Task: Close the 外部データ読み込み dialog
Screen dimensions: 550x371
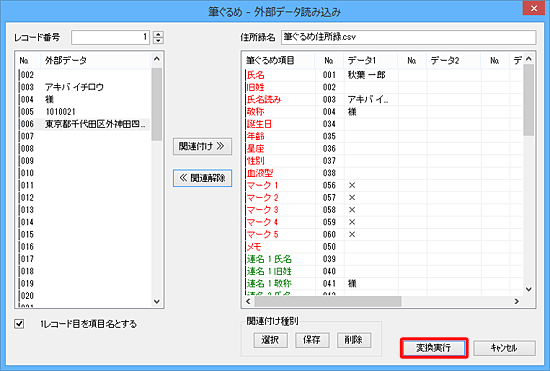Action: click(x=534, y=8)
